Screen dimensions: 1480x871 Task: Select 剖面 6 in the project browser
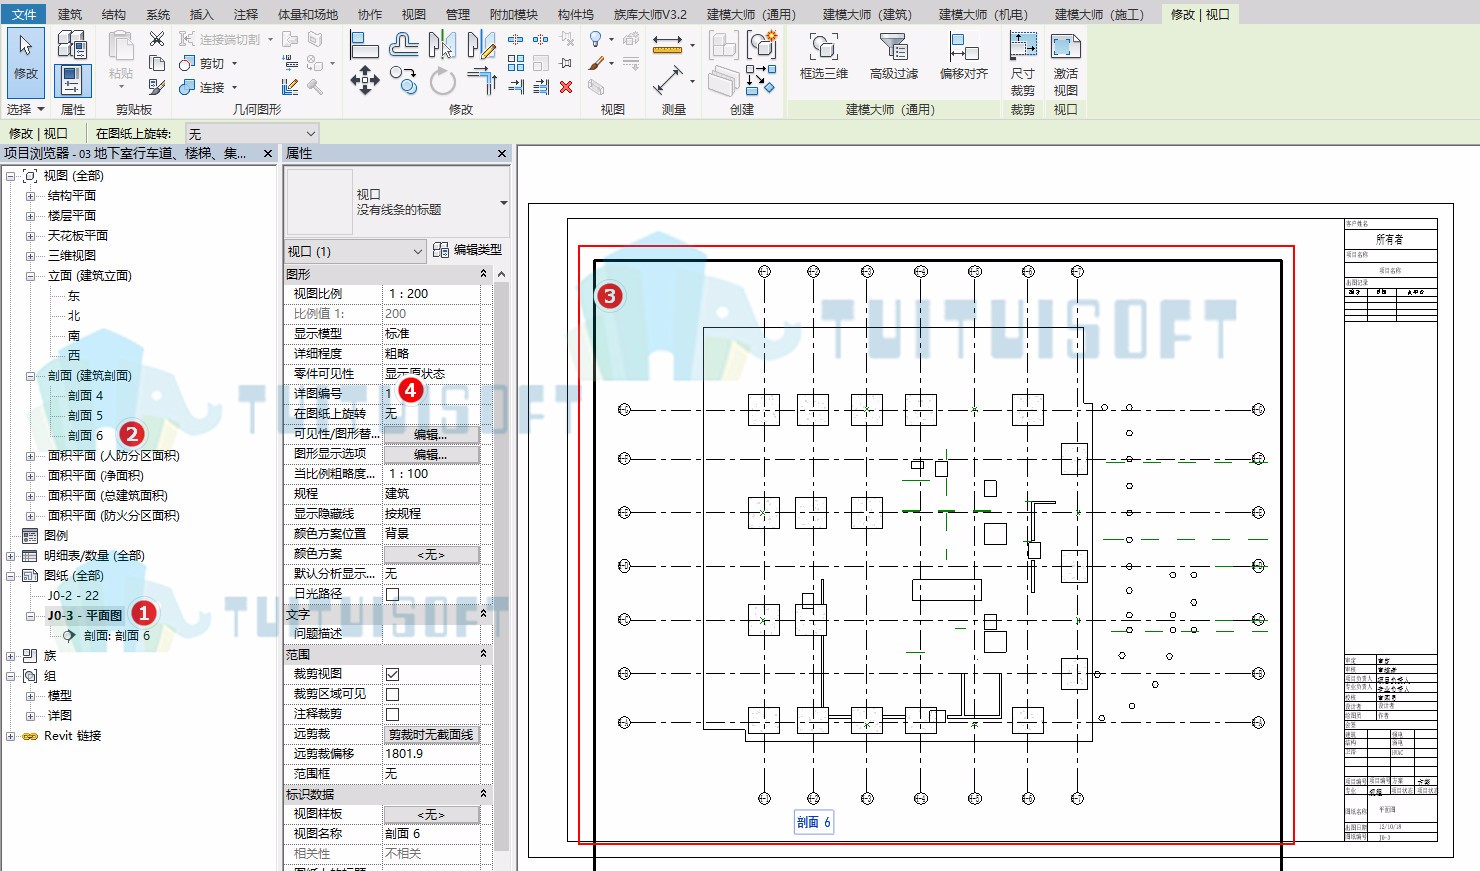pyautogui.click(x=85, y=436)
